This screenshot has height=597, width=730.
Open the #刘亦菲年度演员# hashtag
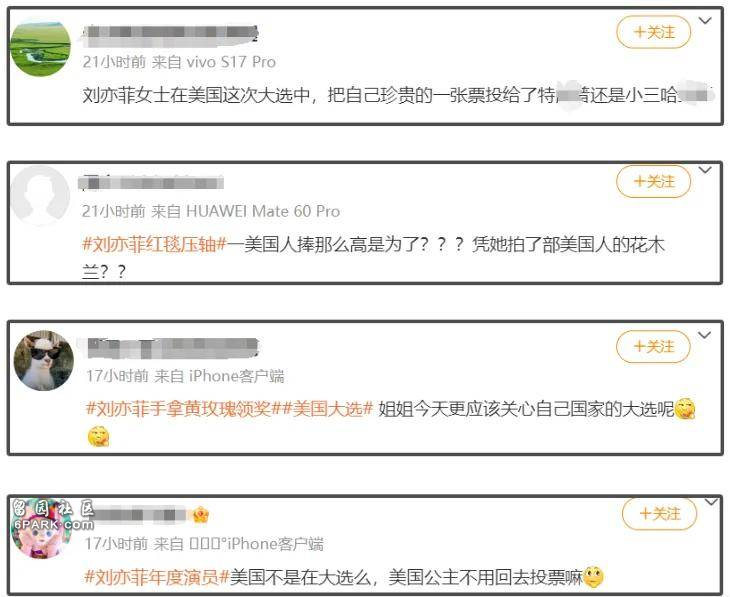coord(157,577)
